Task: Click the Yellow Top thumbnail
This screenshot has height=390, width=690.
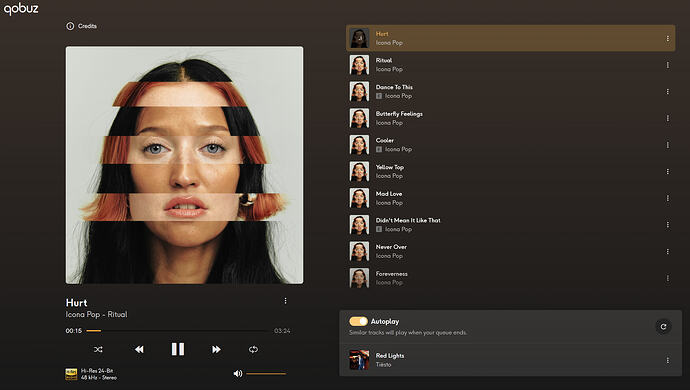Action: pyautogui.click(x=359, y=171)
